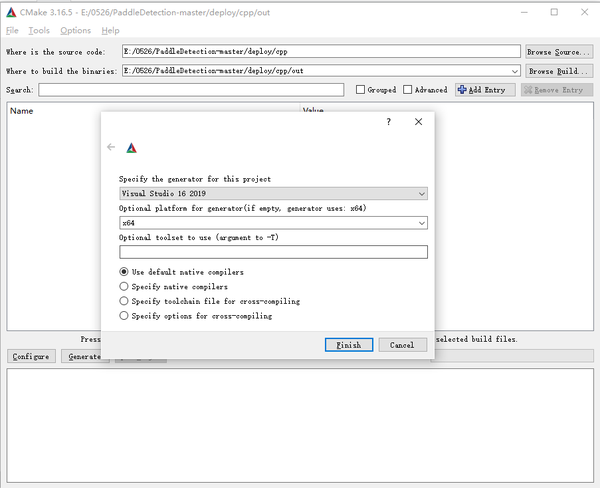600x488 pixels.
Task: Open the Options menu
Action: click(75, 31)
